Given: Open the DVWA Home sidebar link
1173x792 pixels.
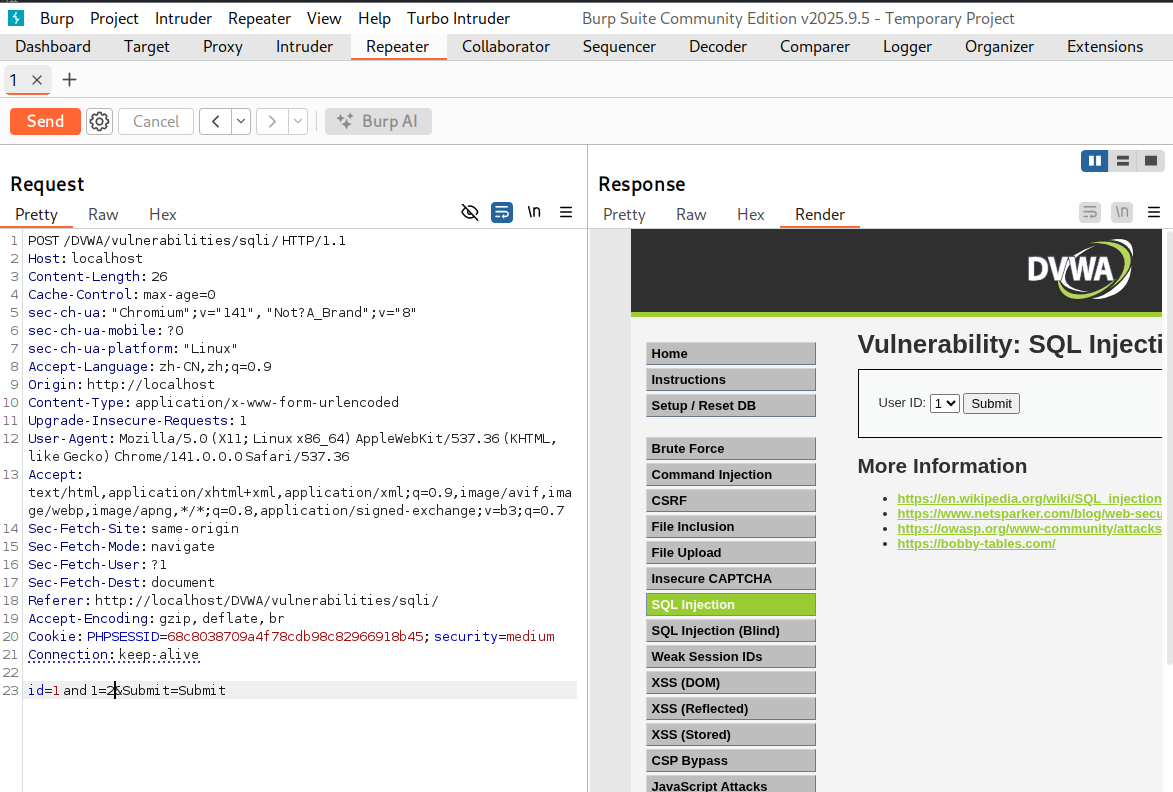Looking at the screenshot, I should point(731,354).
